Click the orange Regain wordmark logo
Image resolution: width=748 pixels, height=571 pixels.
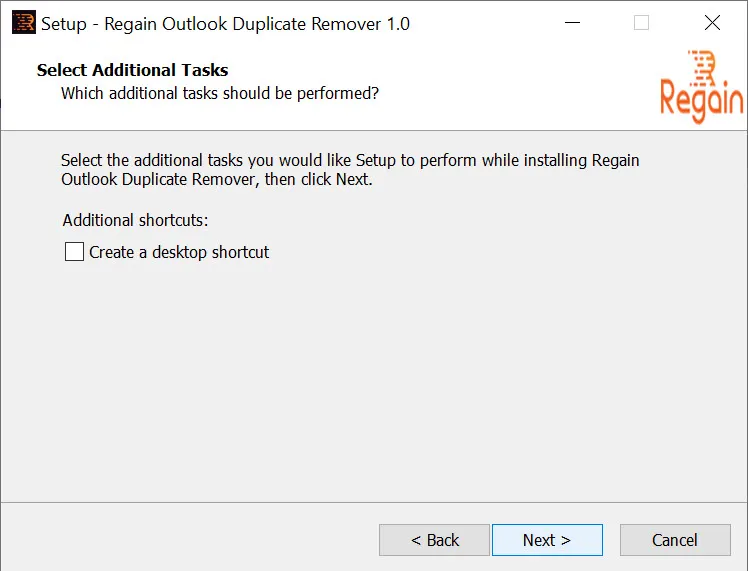click(702, 98)
